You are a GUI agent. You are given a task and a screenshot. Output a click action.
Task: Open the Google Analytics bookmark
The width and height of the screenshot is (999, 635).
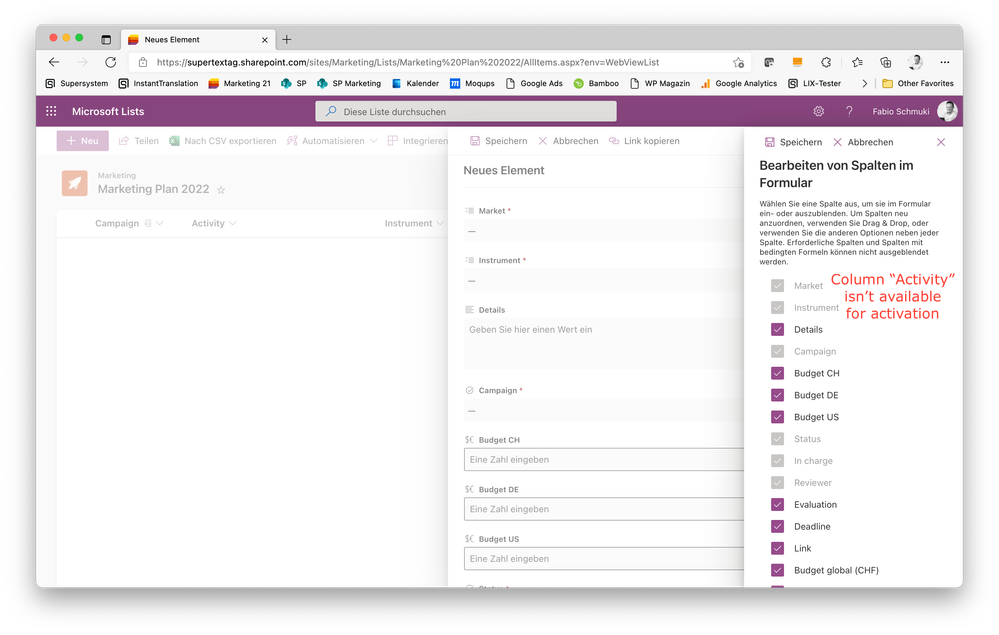coord(739,83)
